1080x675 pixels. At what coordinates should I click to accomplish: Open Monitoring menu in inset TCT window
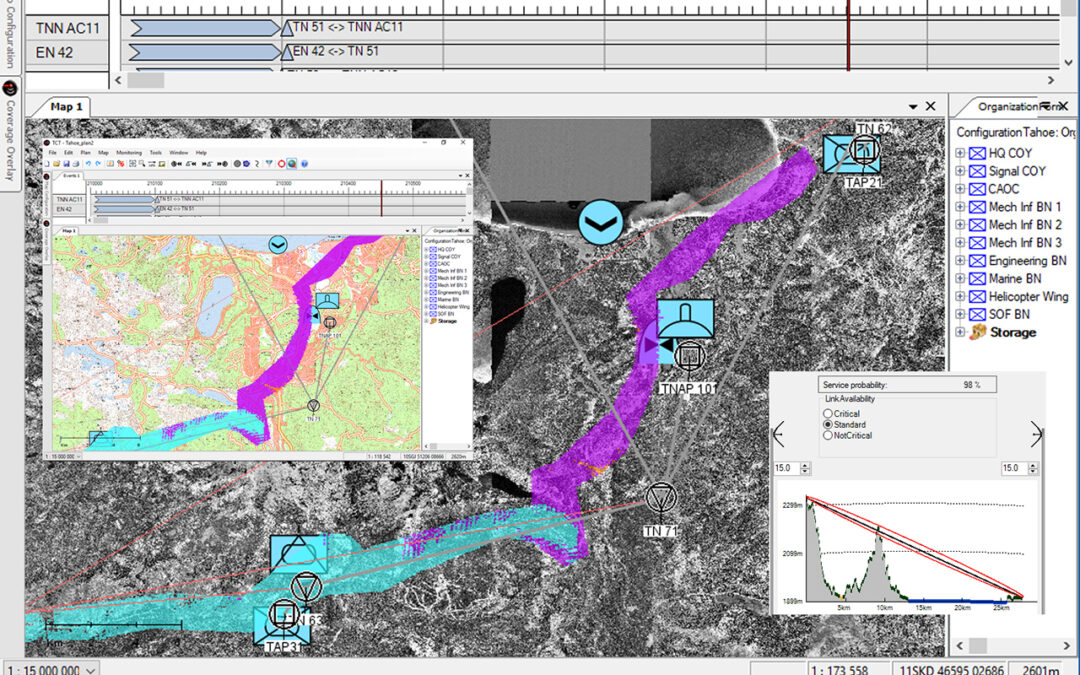(x=129, y=153)
